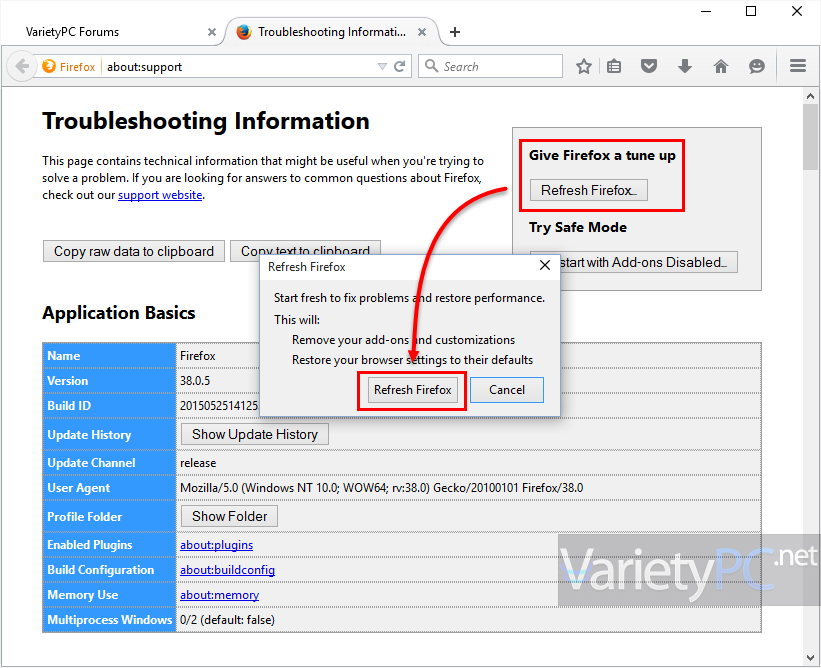
Task: Click Copy text to clipboard button
Action: [305, 248]
